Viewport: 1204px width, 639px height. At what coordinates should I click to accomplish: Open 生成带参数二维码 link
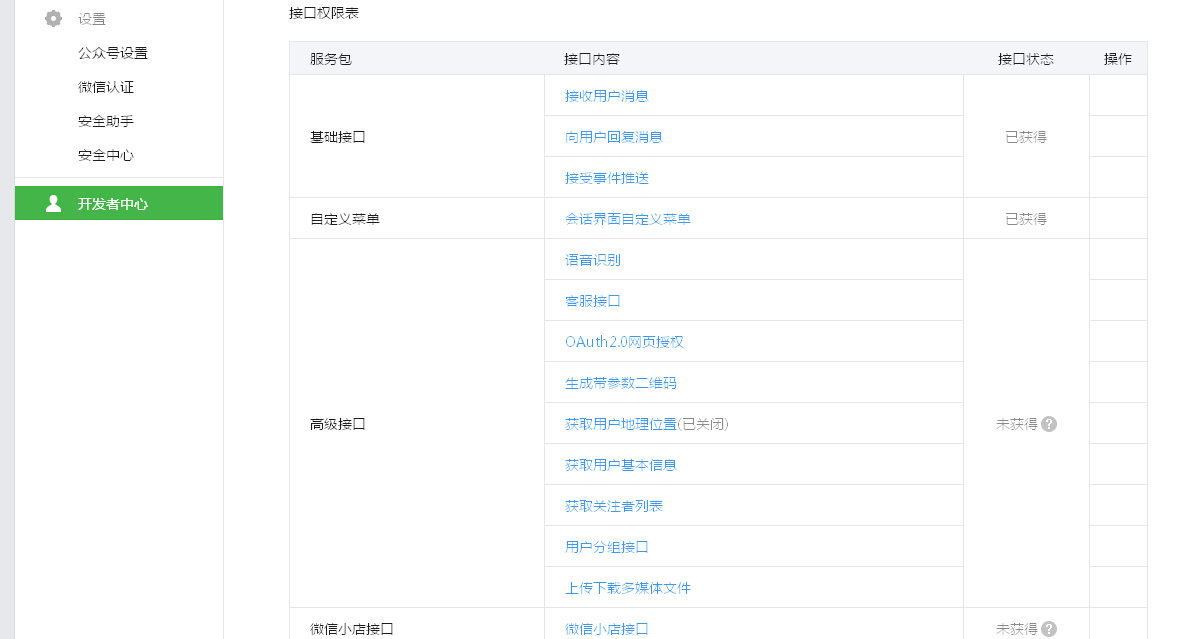point(620,383)
